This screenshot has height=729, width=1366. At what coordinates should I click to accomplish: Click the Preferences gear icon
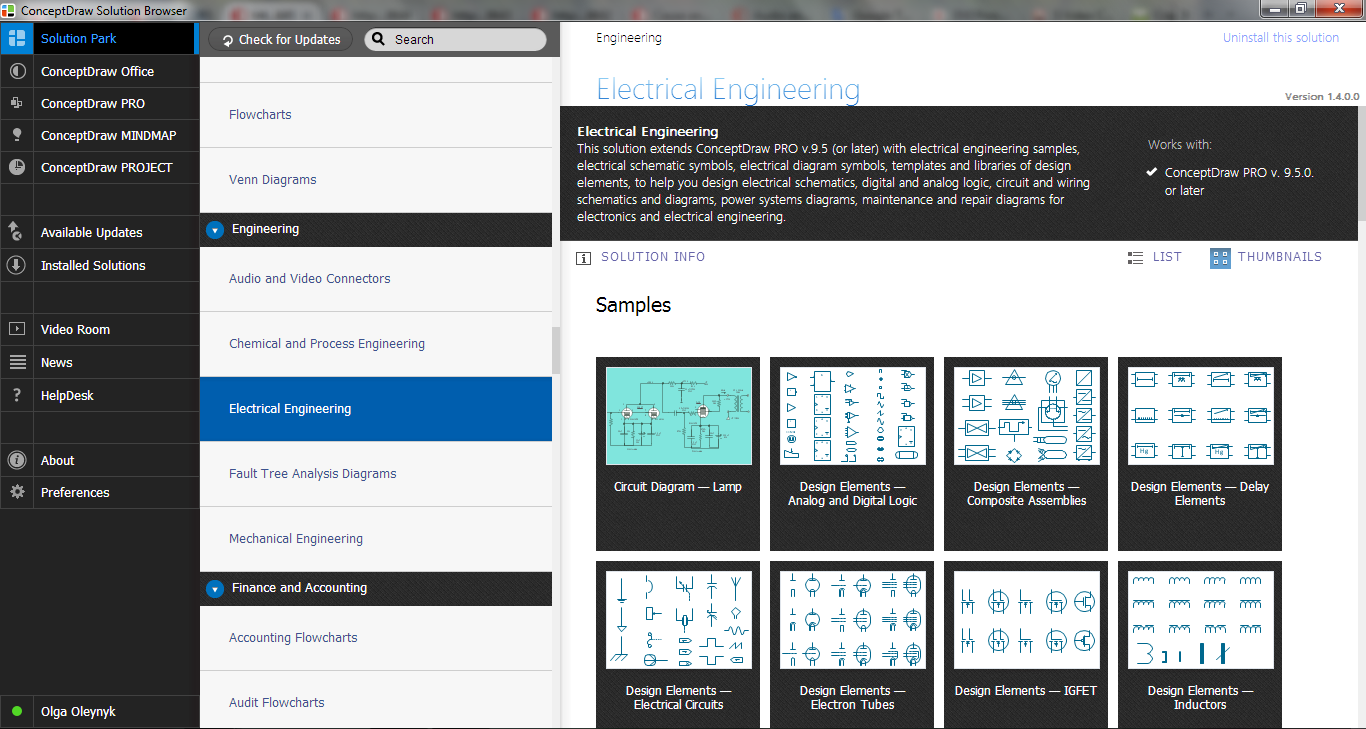pyautogui.click(x=16, y=492)
